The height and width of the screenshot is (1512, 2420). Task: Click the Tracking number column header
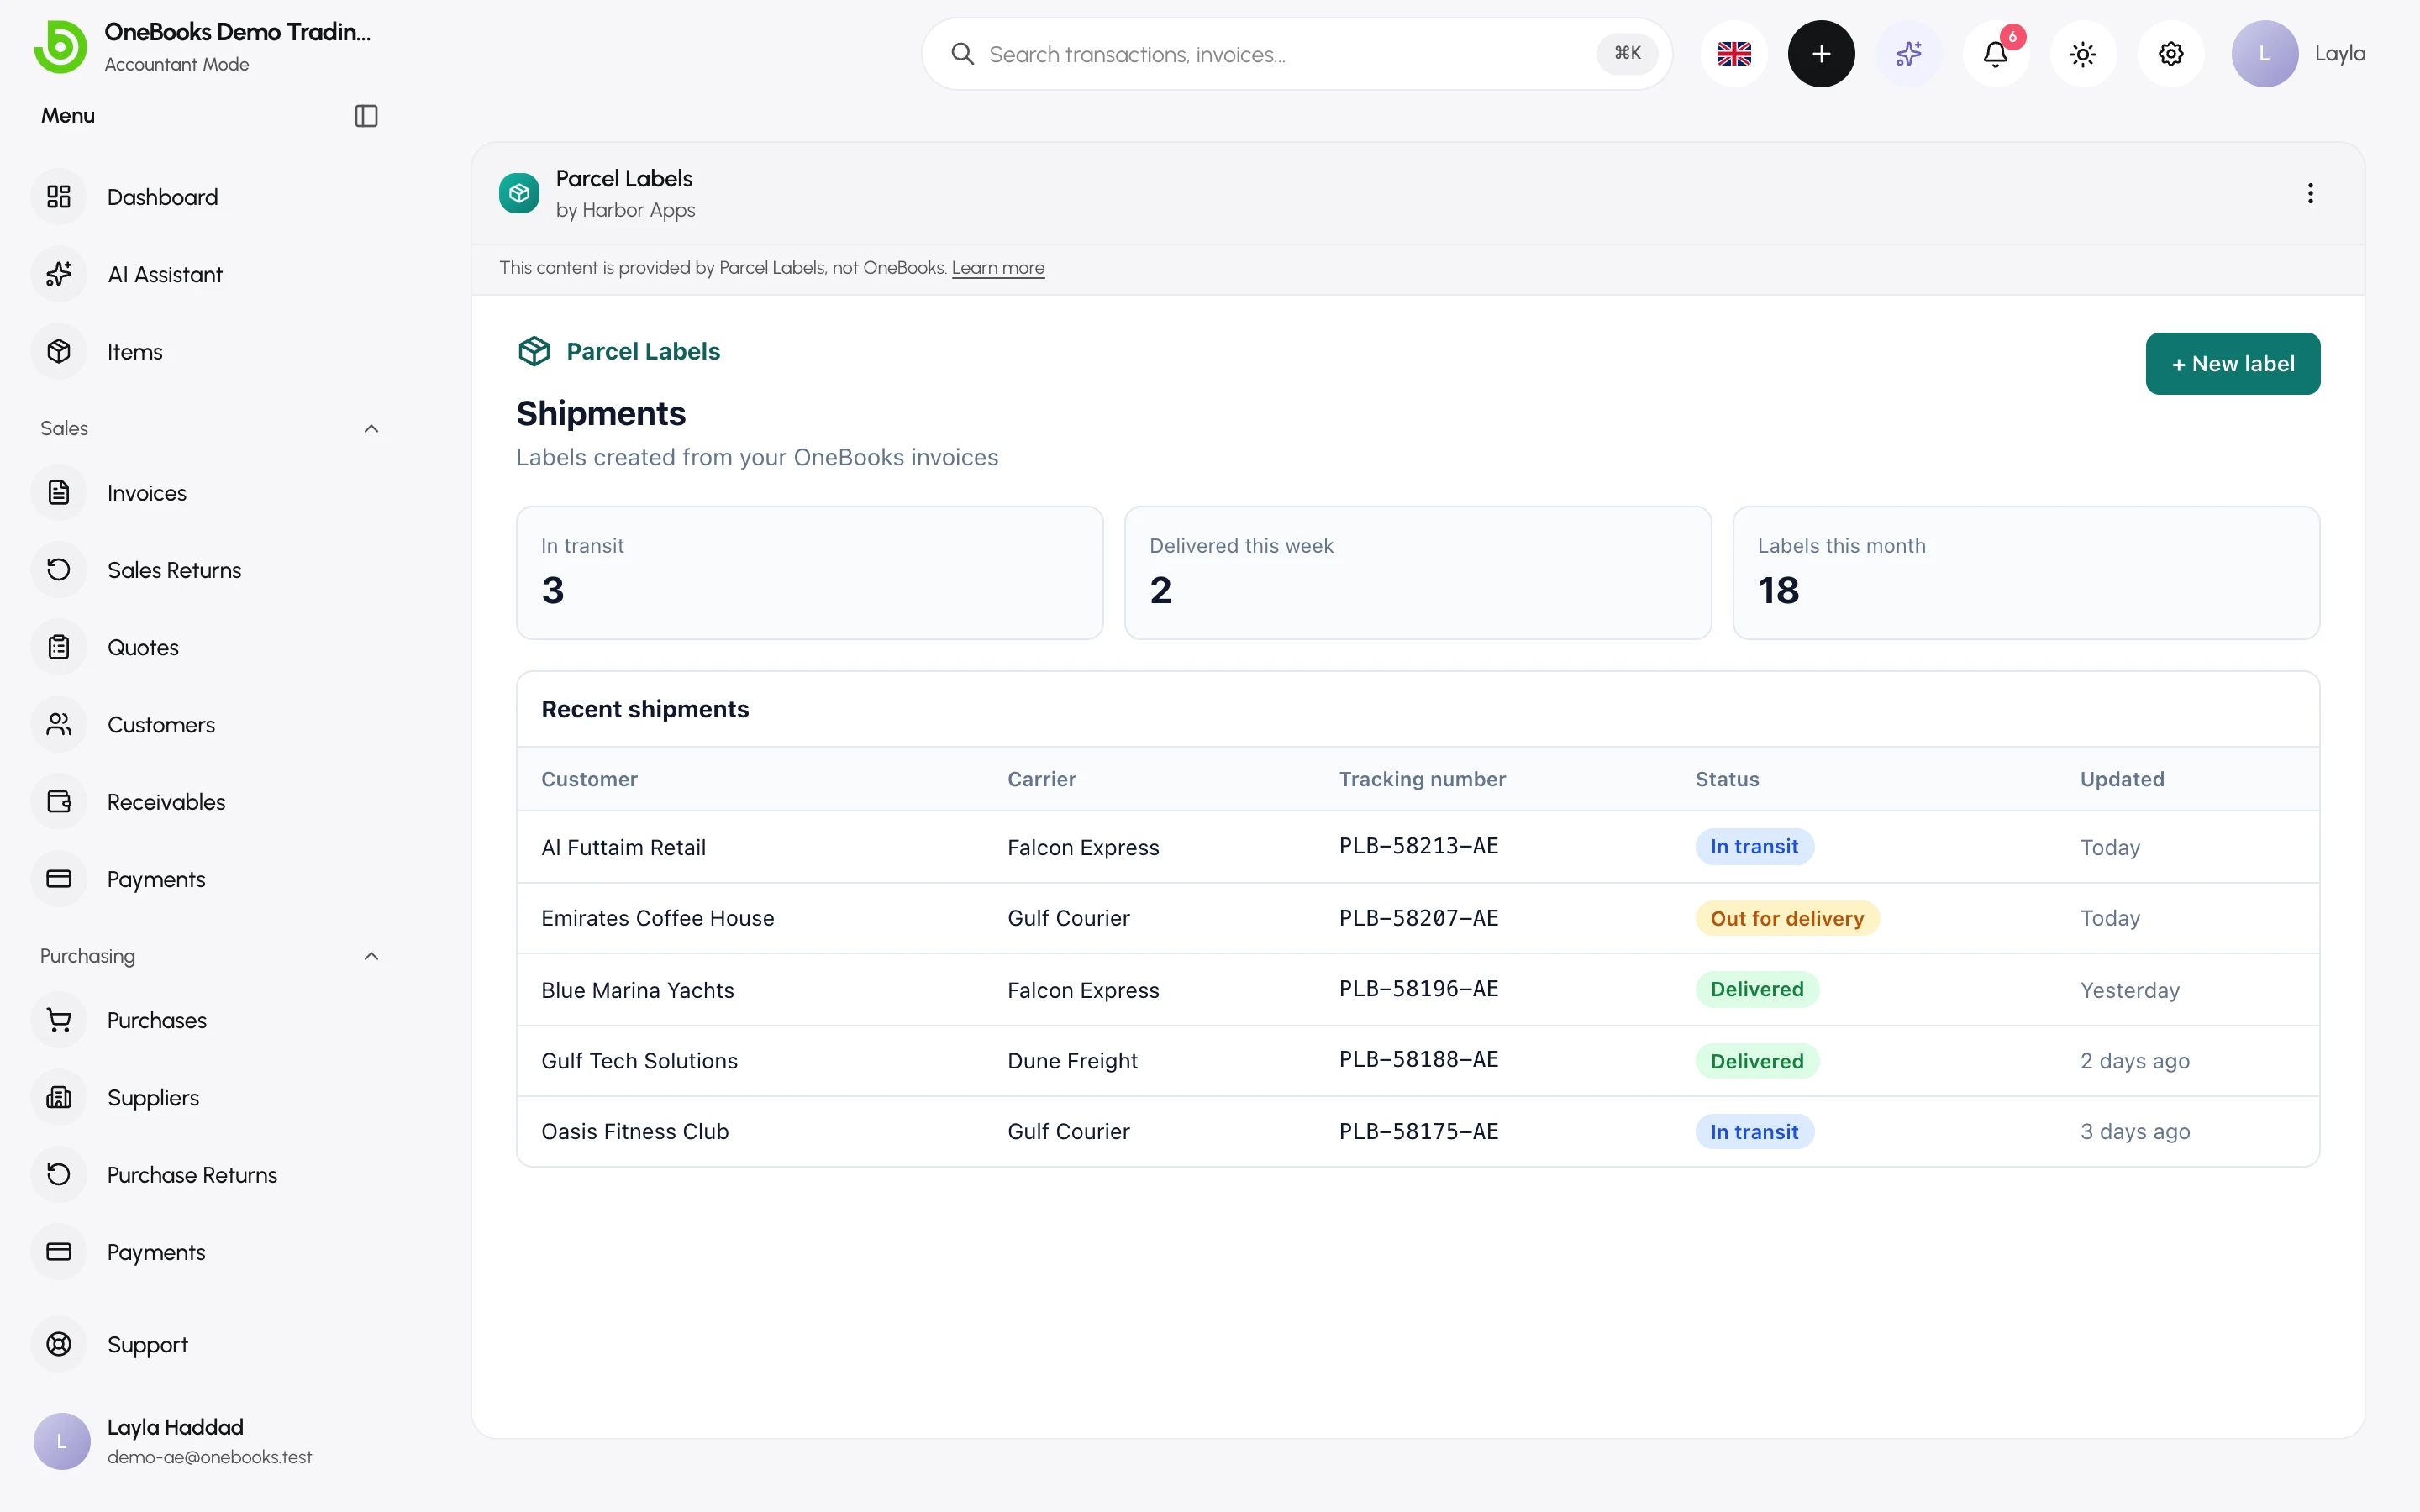(1422, 779)
